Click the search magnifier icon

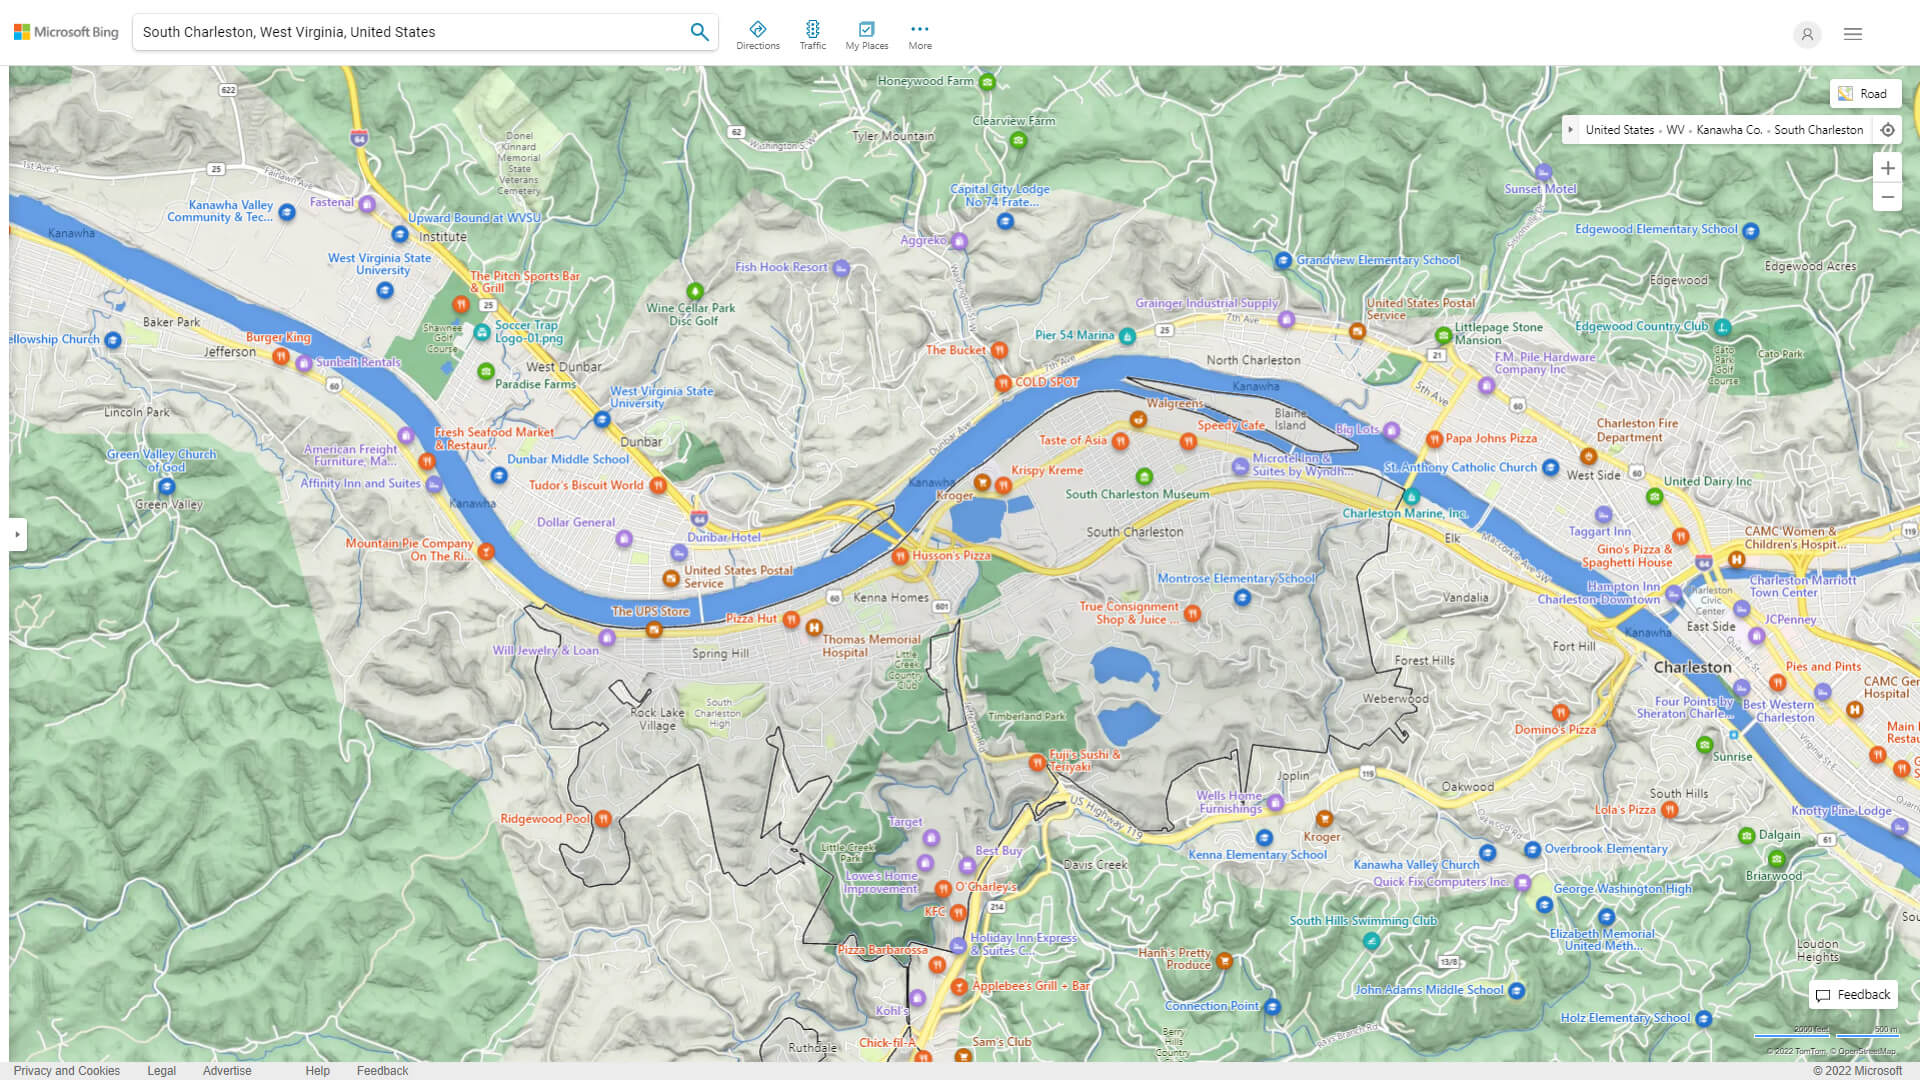699,32
